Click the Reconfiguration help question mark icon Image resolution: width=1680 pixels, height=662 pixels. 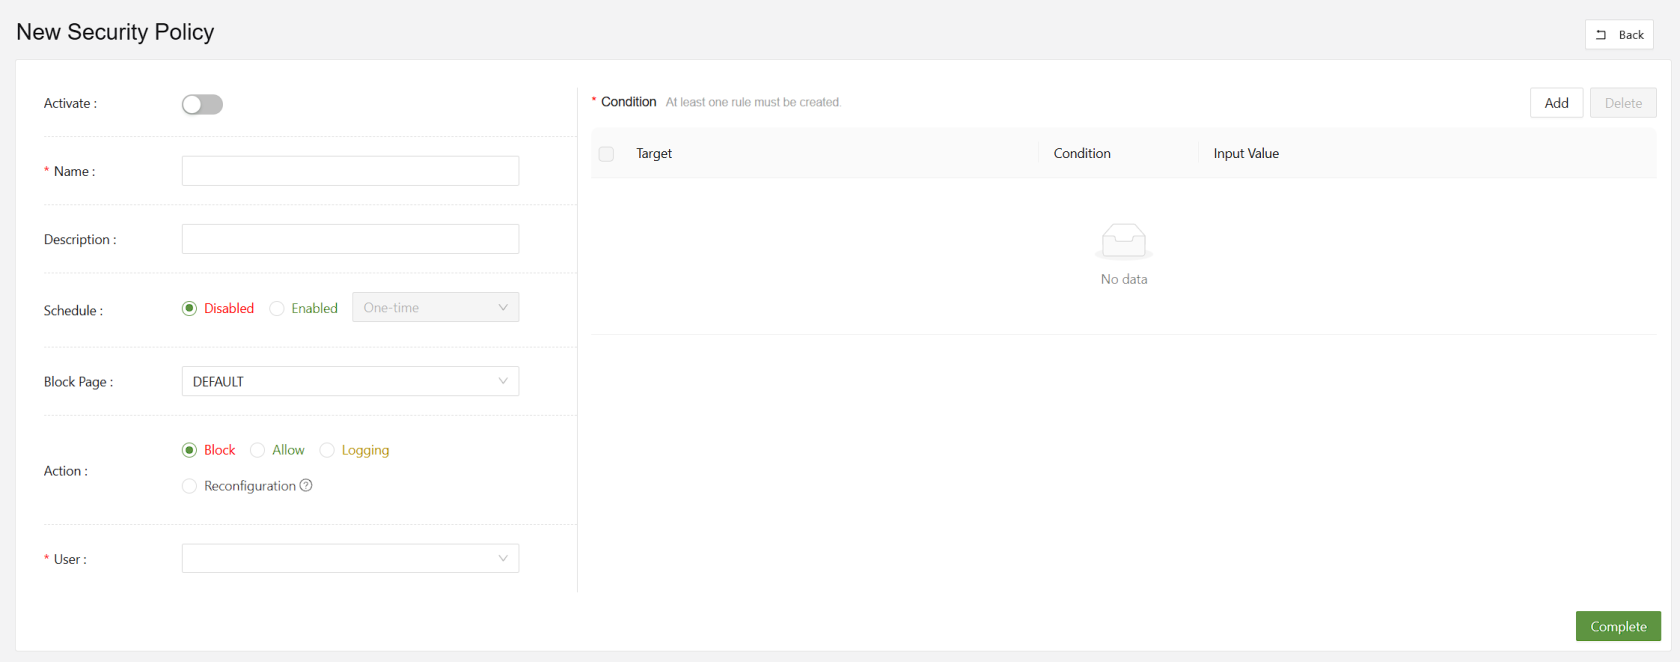pyautogui.click(x=306, y=486)
